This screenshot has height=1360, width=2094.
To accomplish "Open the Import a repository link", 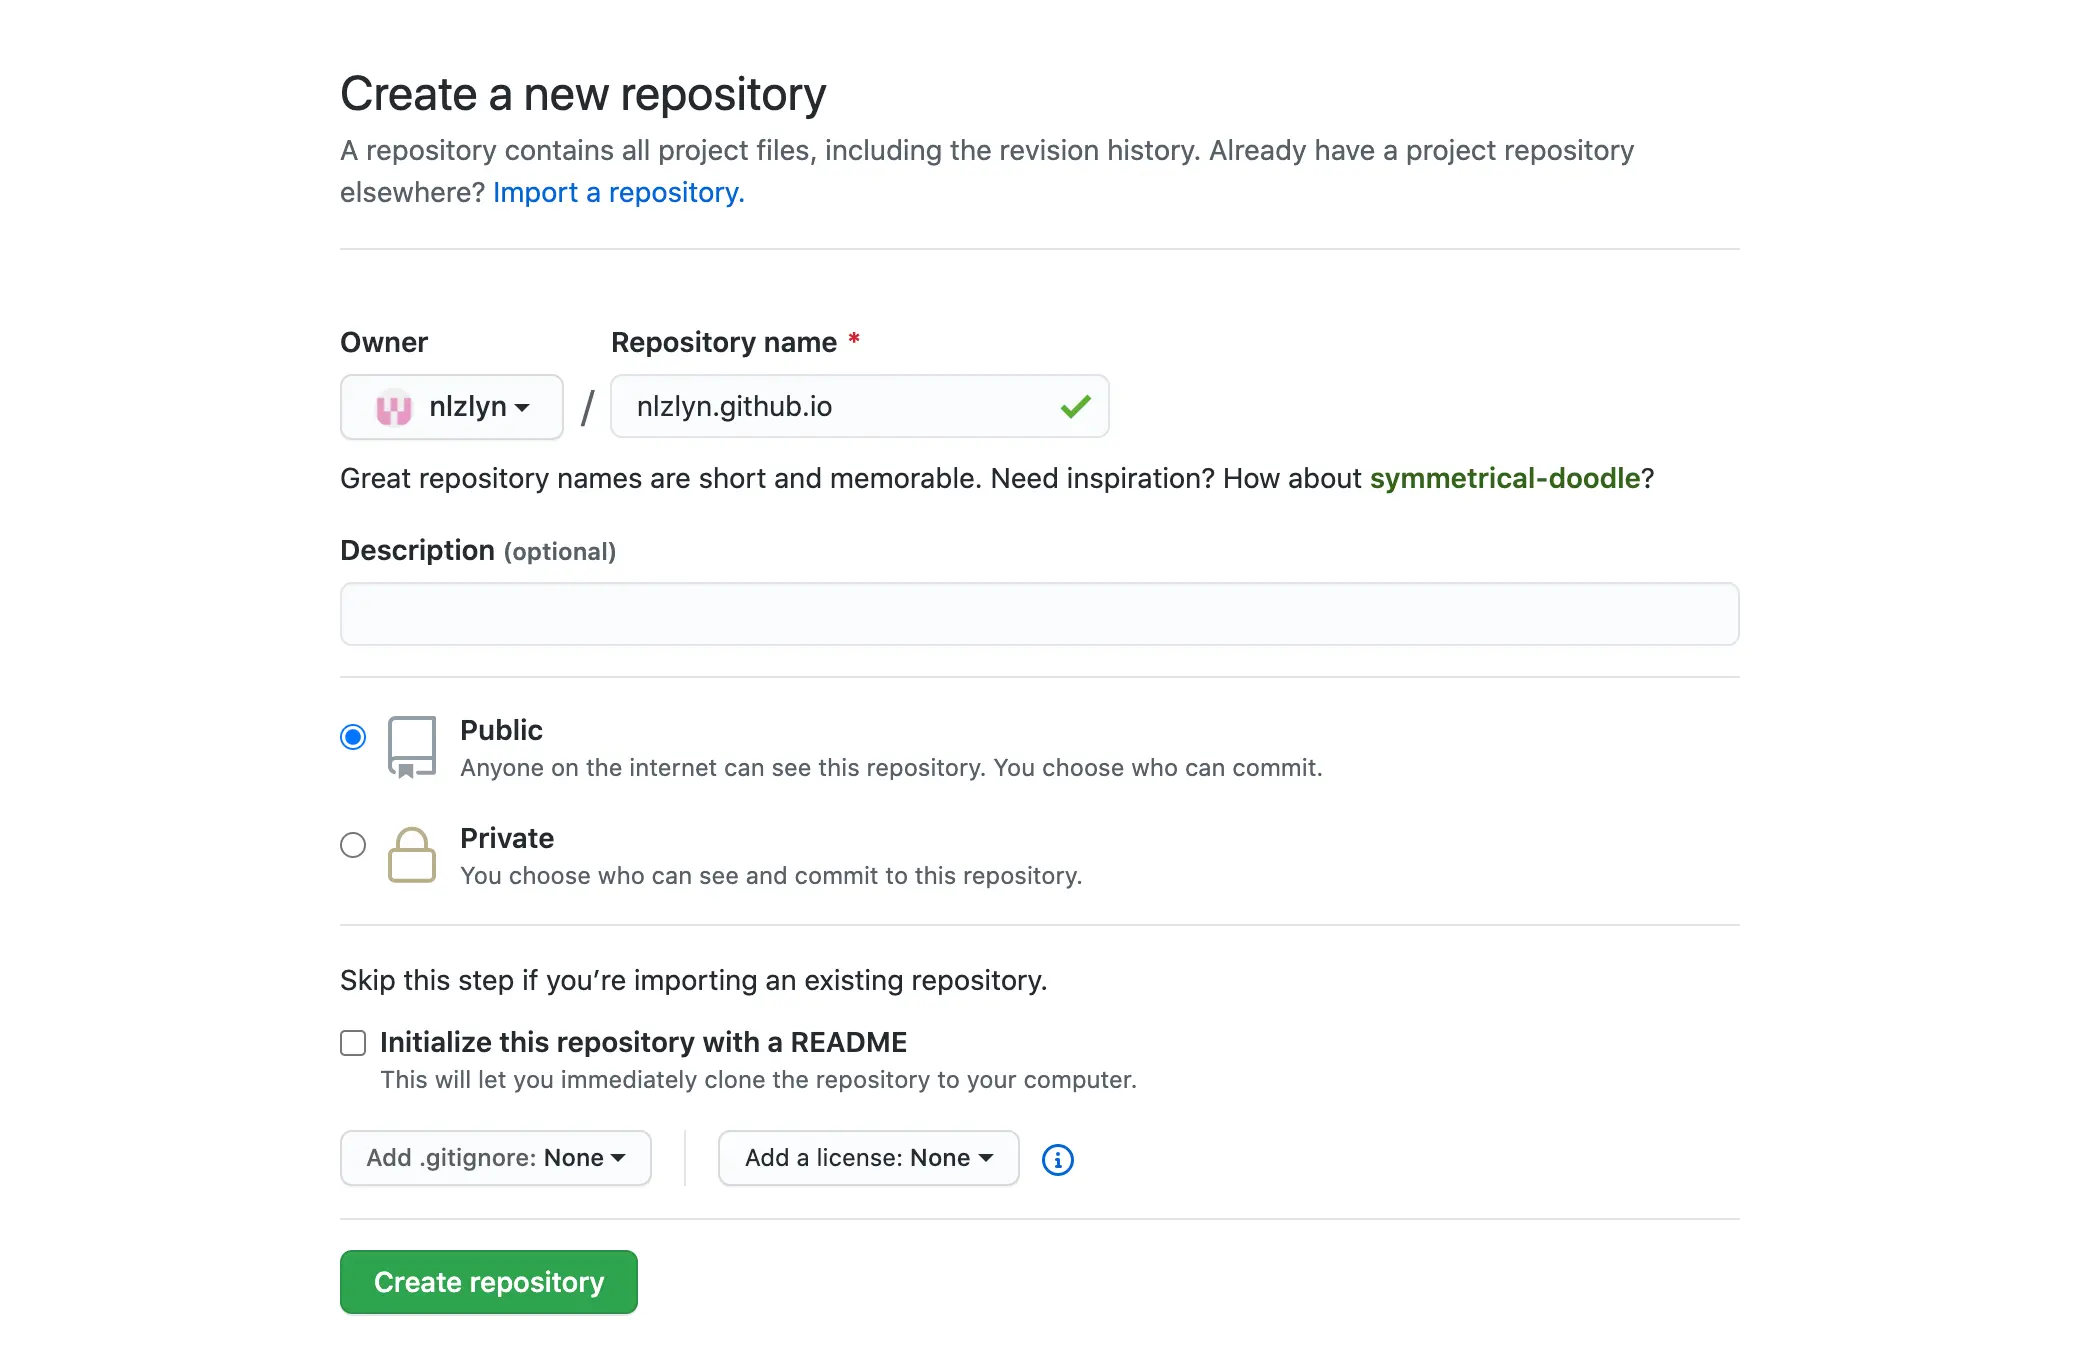I will (618, 192).
